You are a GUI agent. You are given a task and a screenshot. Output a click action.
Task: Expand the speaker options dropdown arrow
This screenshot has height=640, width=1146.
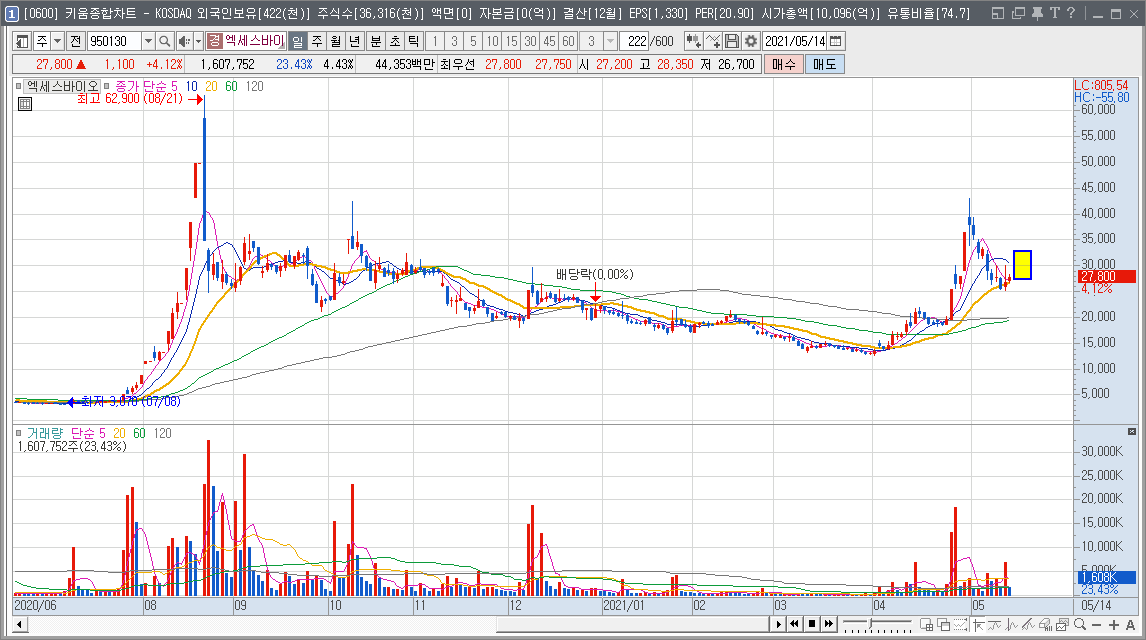pos(197,42)
